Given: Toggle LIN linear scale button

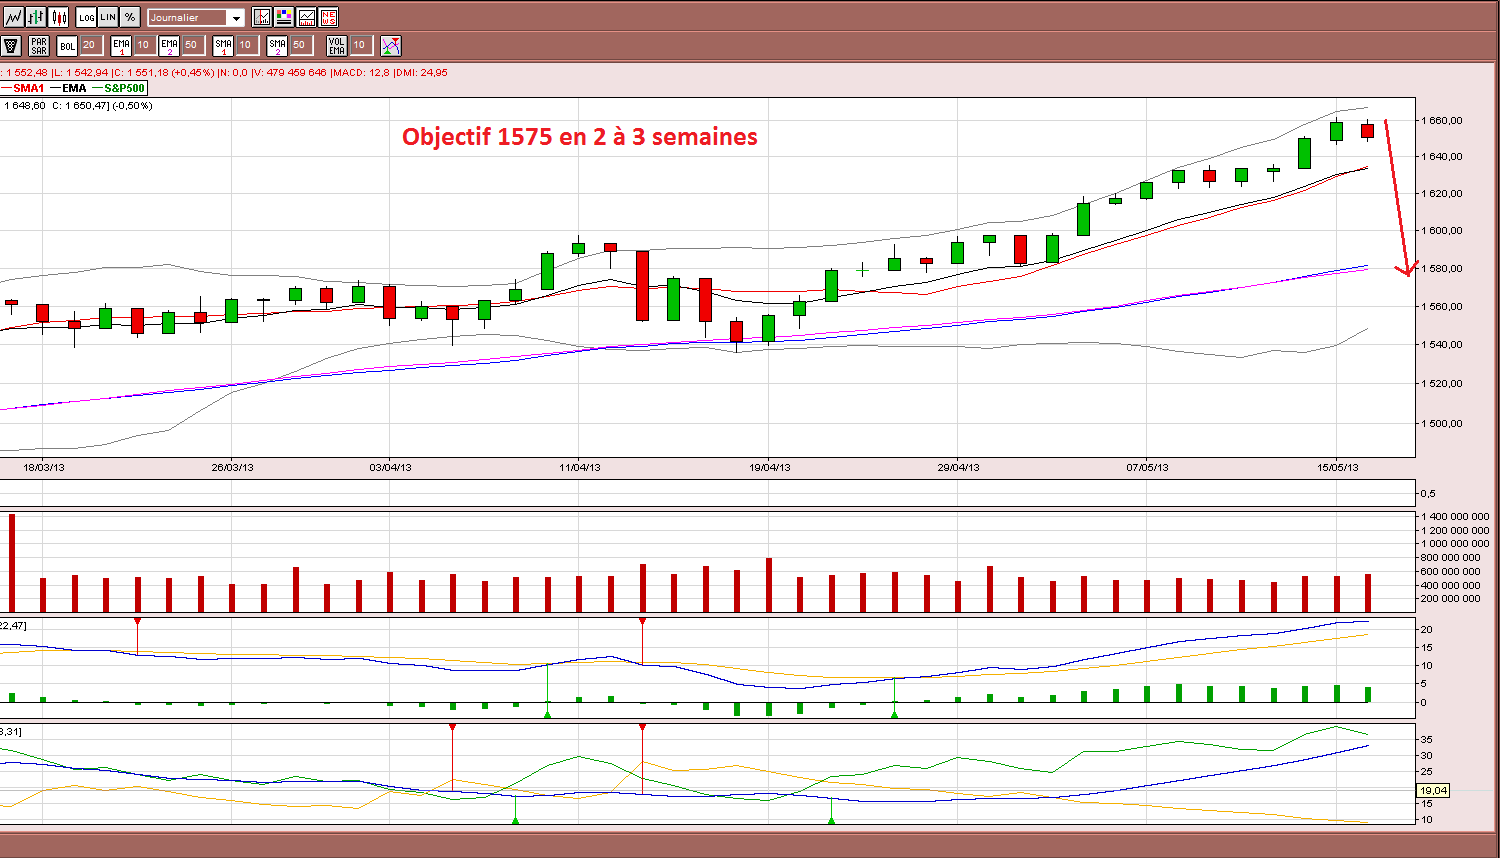Looking at the screenshot, I should click(x=108, y=17).
